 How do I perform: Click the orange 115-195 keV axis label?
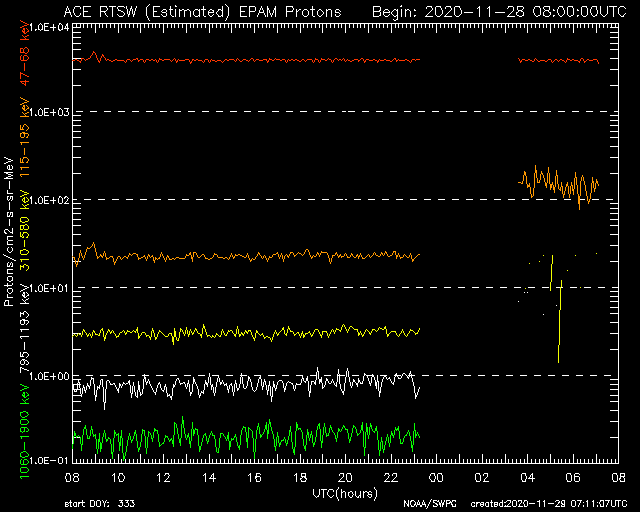point(25,137)
